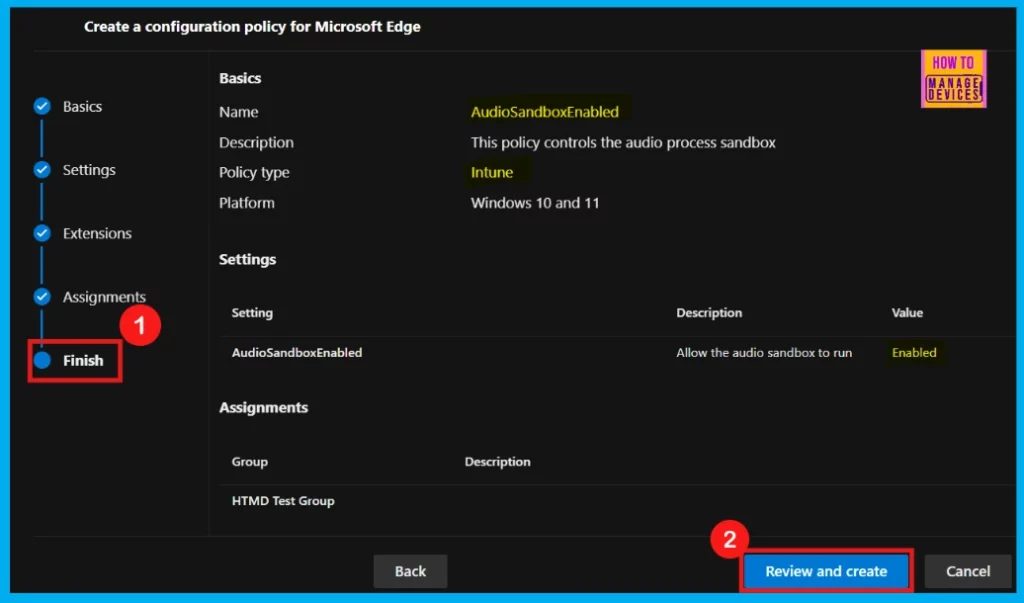This screenshot has width=1024, height=603.
Task: Switch to the Extensions wizard step
Action: coord(97,233)
